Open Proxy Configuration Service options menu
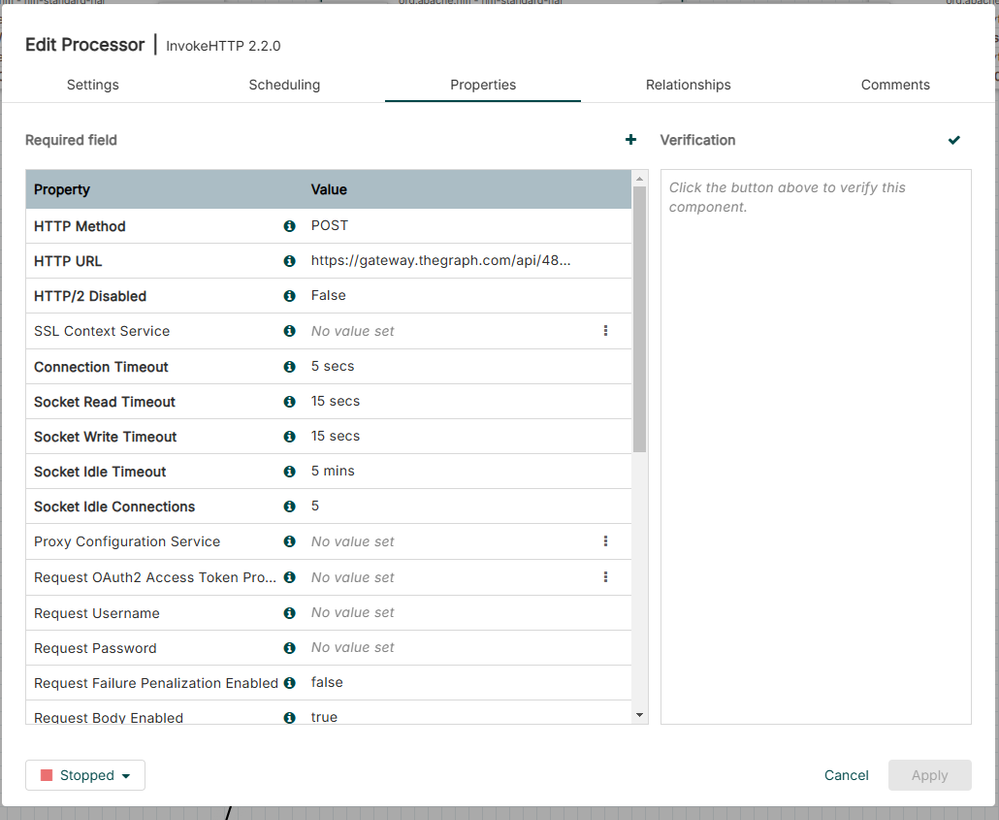Image resolution: width=999 pixels, height=820 pixels. (605, 541)
